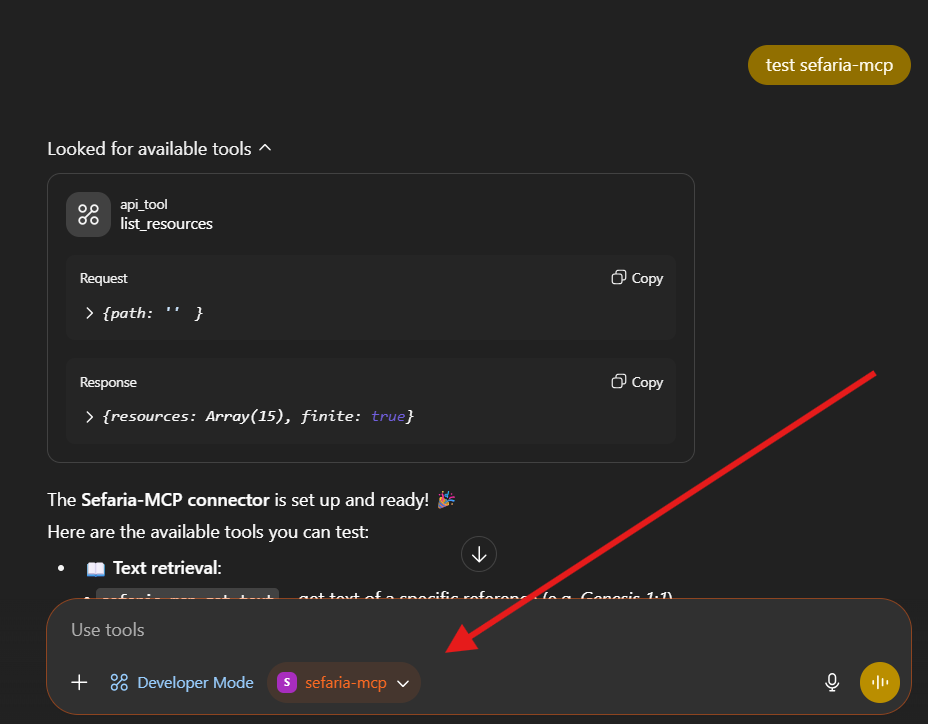Expand the Request {path: ''} object
The height and width of the screenshot is (724, 928).
[89, 313]
